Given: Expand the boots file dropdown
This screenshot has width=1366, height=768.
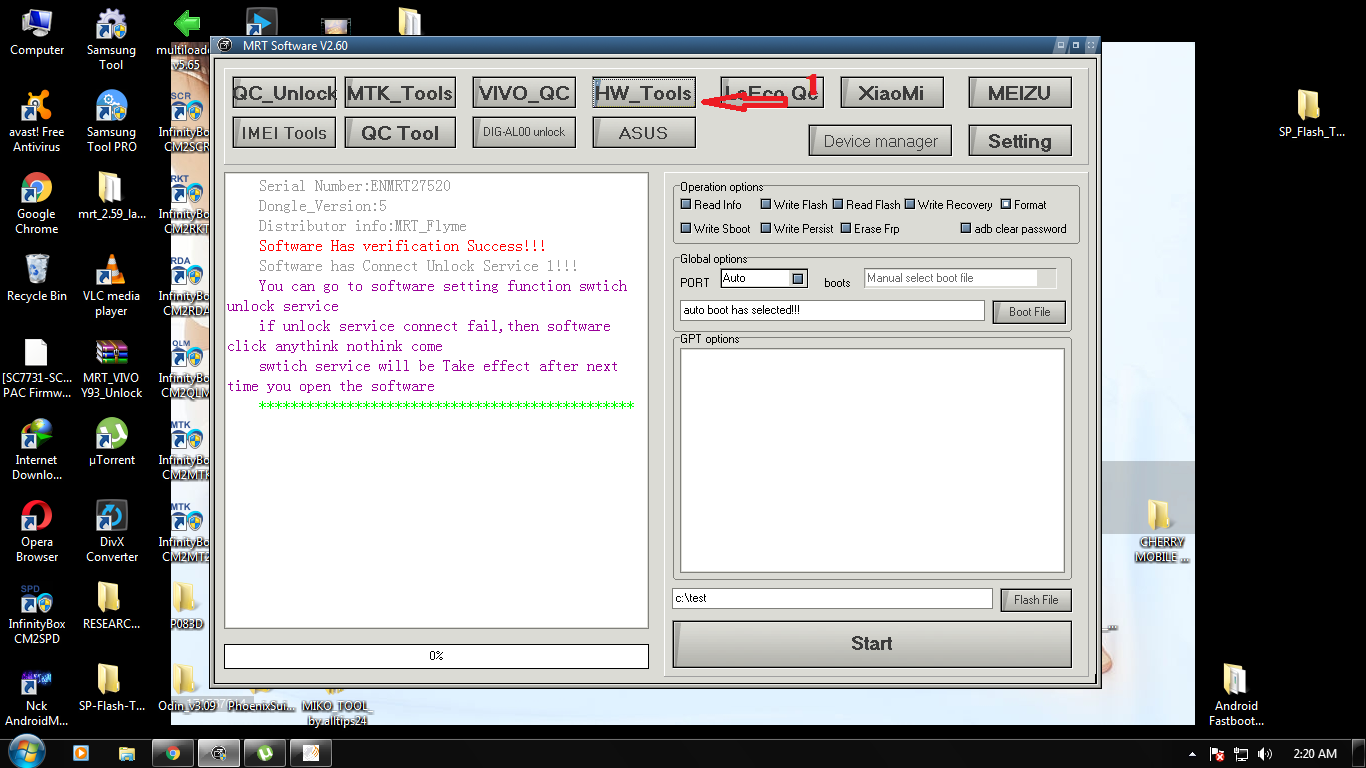Looking at the screenshot, I should 1046,278.
